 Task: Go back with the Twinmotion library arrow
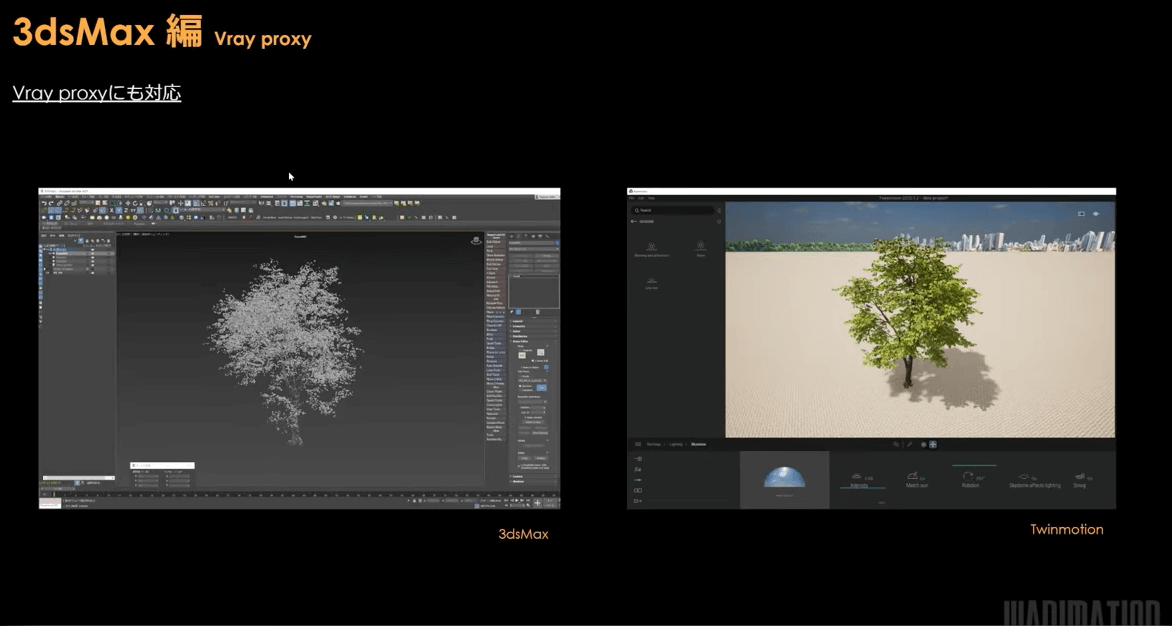pyautogui.click(x=634, y=221)
